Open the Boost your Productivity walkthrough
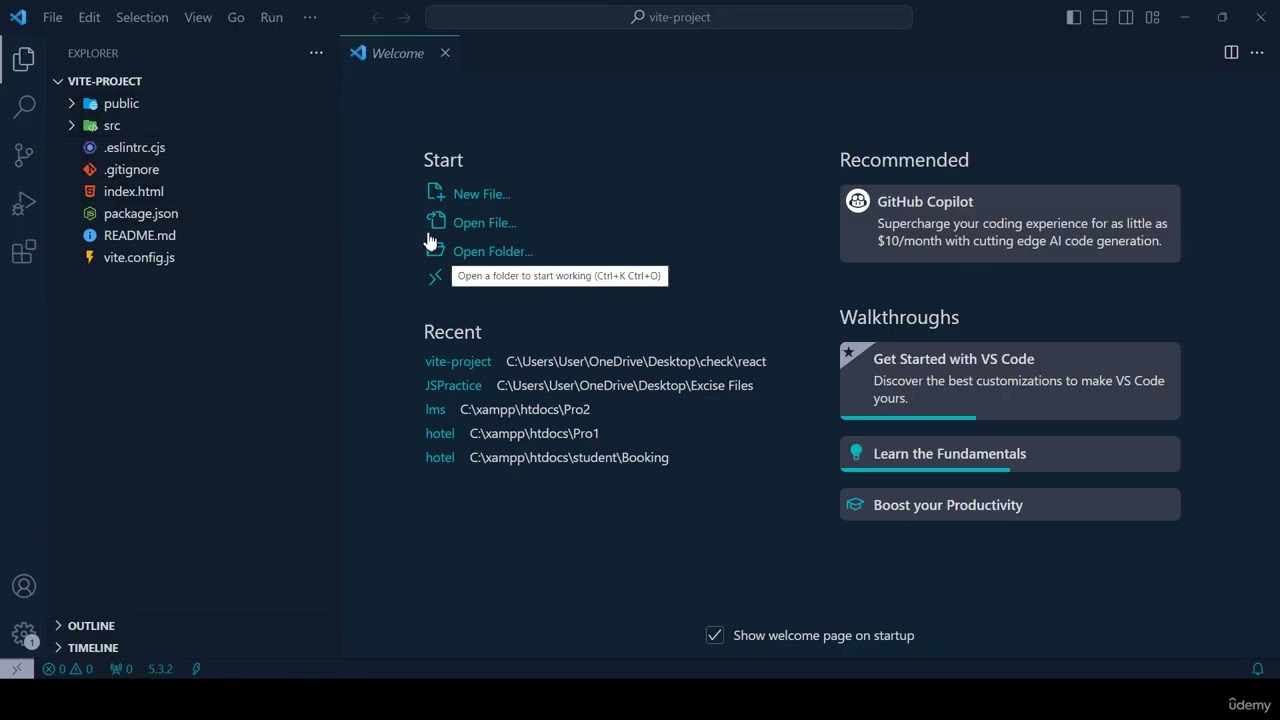The height and width of the screenshot is (720, 1280). (x=1010, y=505)
